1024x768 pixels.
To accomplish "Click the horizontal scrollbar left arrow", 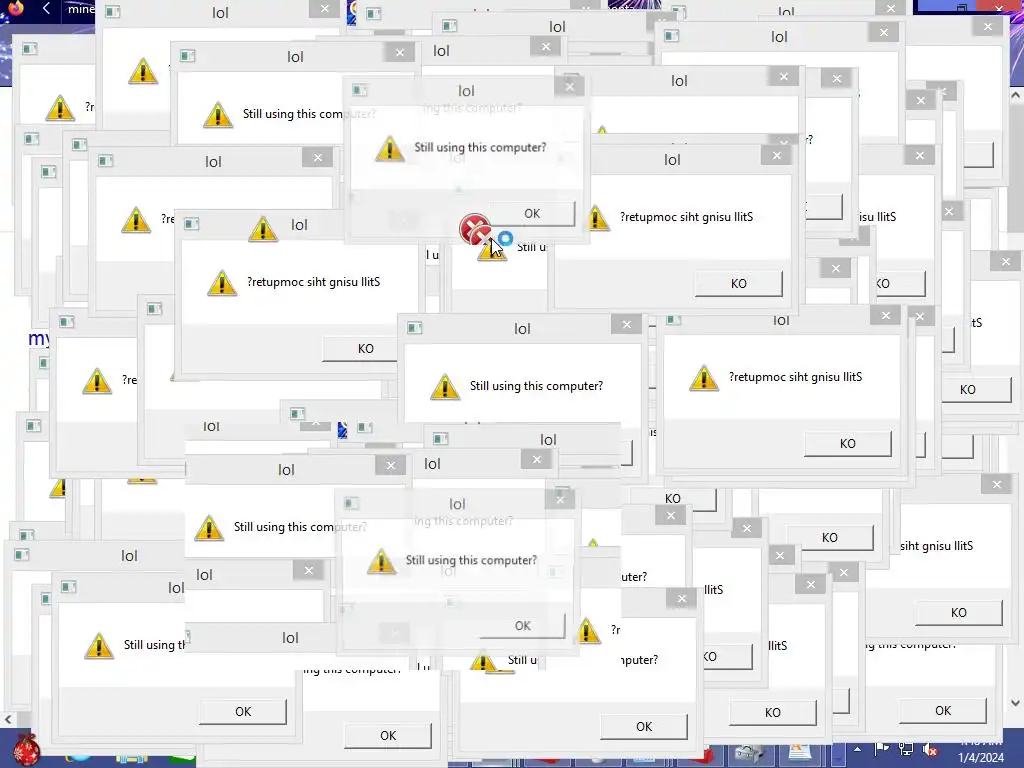I will (x=8, y=719).
